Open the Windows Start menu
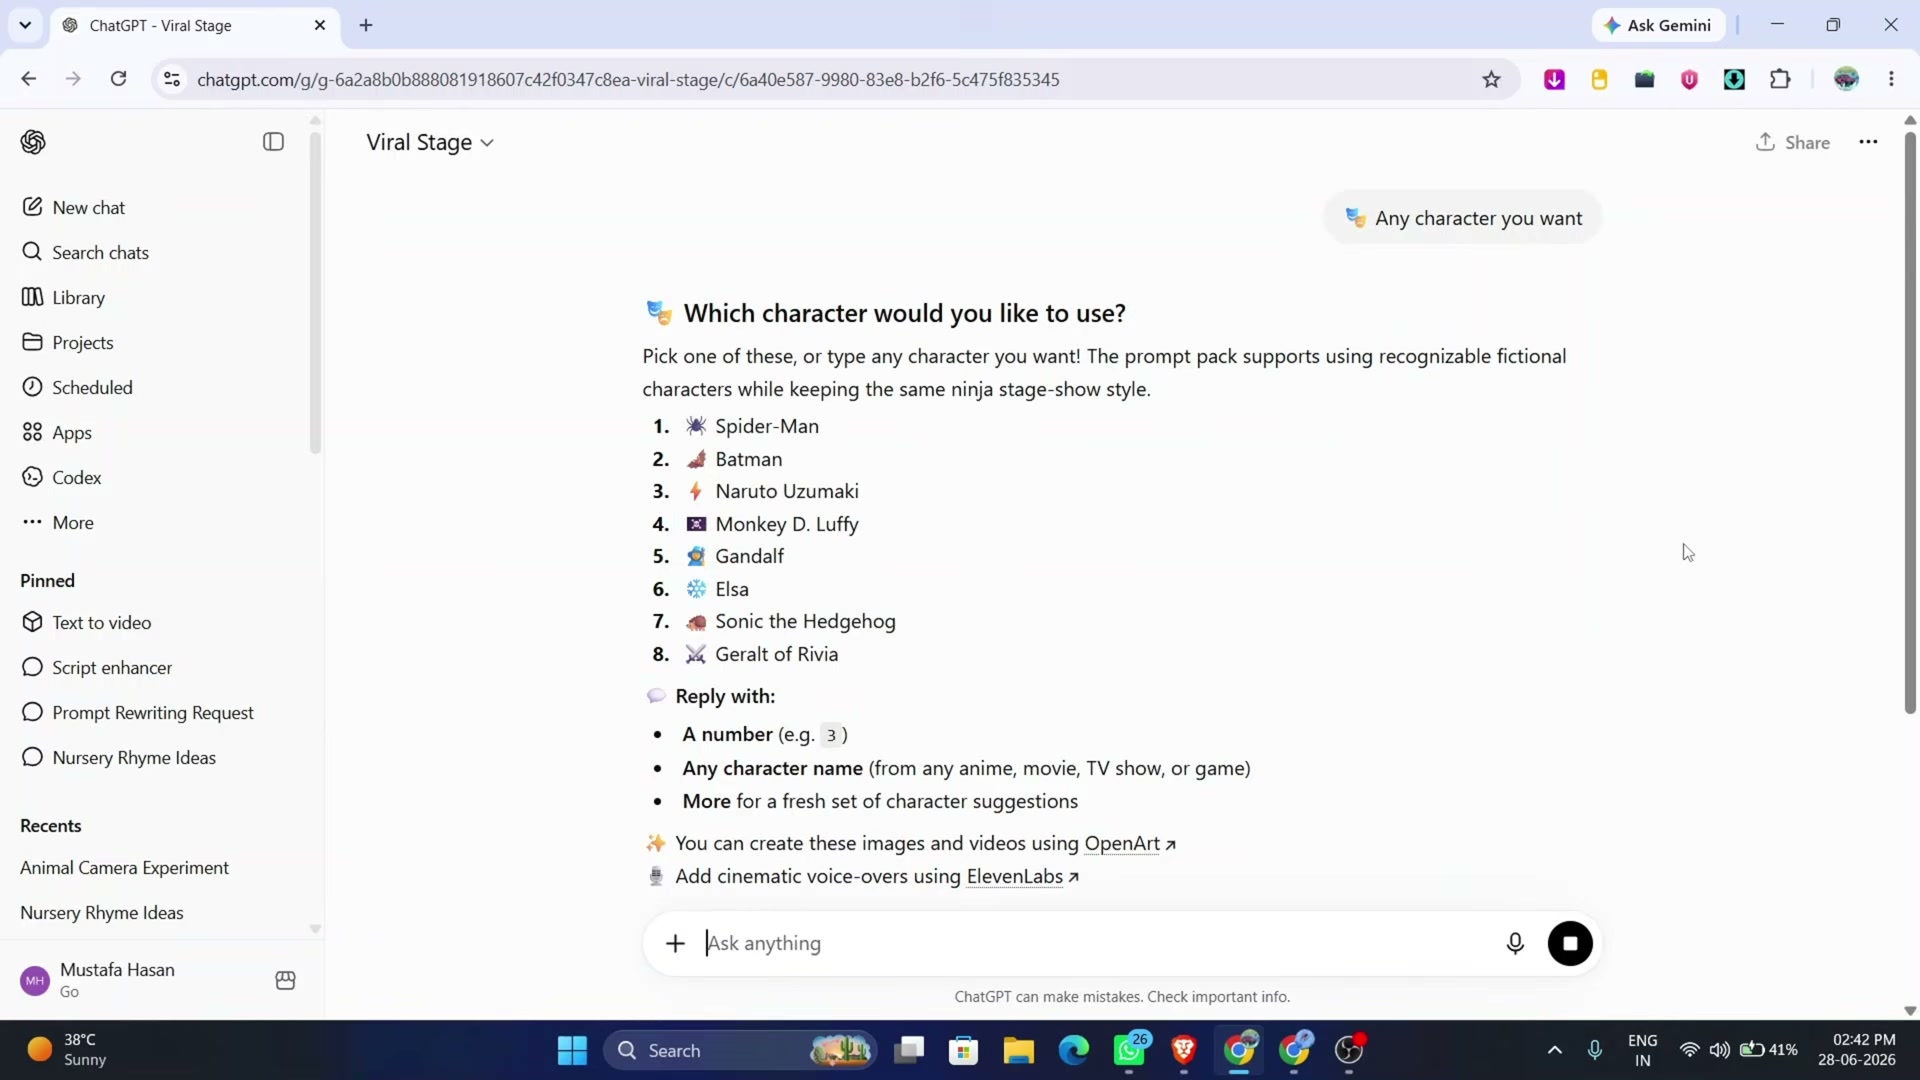This screenshot has width=1920, height=1080. (x=572, y=1050)
